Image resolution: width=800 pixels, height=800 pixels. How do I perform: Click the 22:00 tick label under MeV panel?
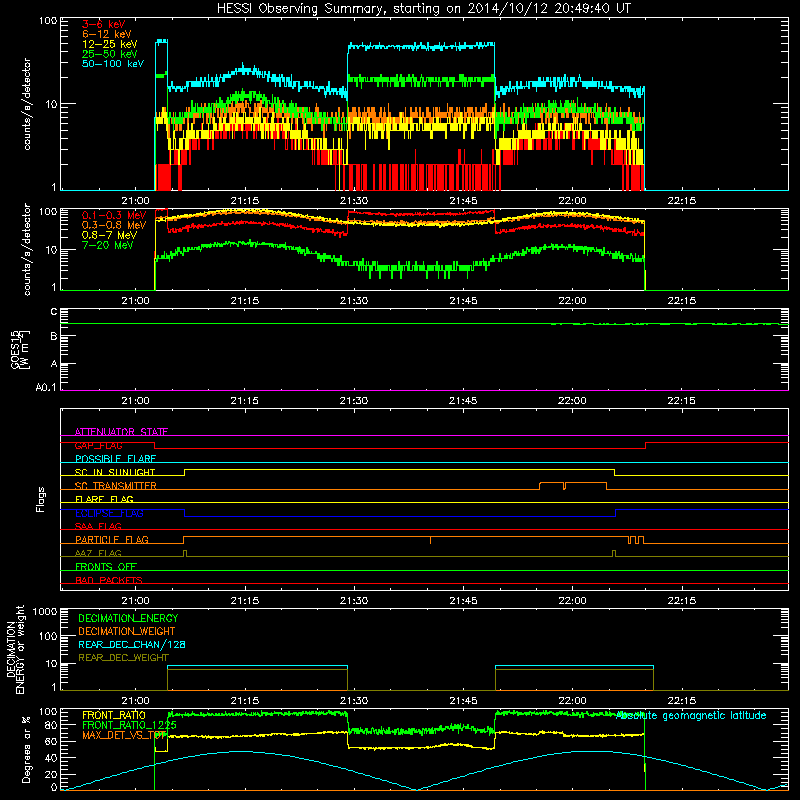(572, 301)
